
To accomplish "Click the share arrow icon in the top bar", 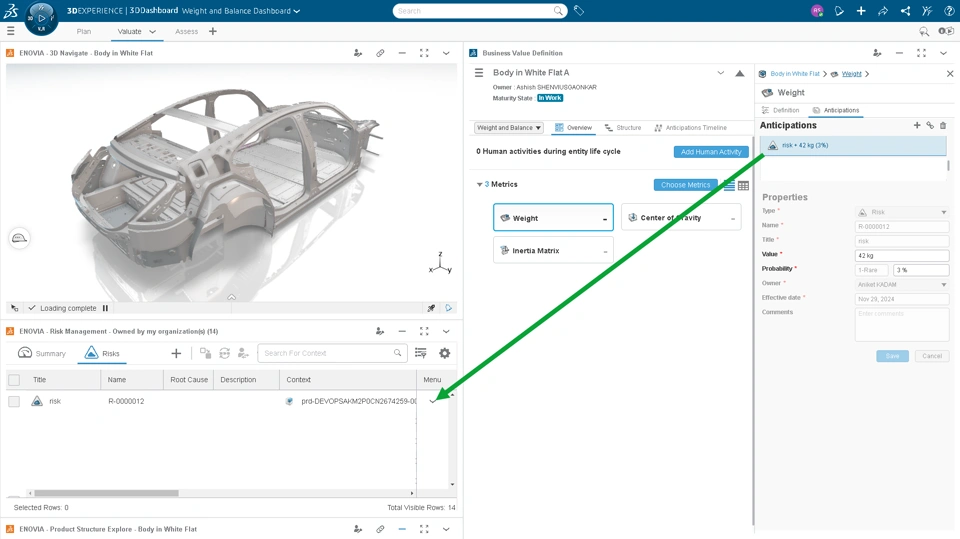I will [883, 10].
